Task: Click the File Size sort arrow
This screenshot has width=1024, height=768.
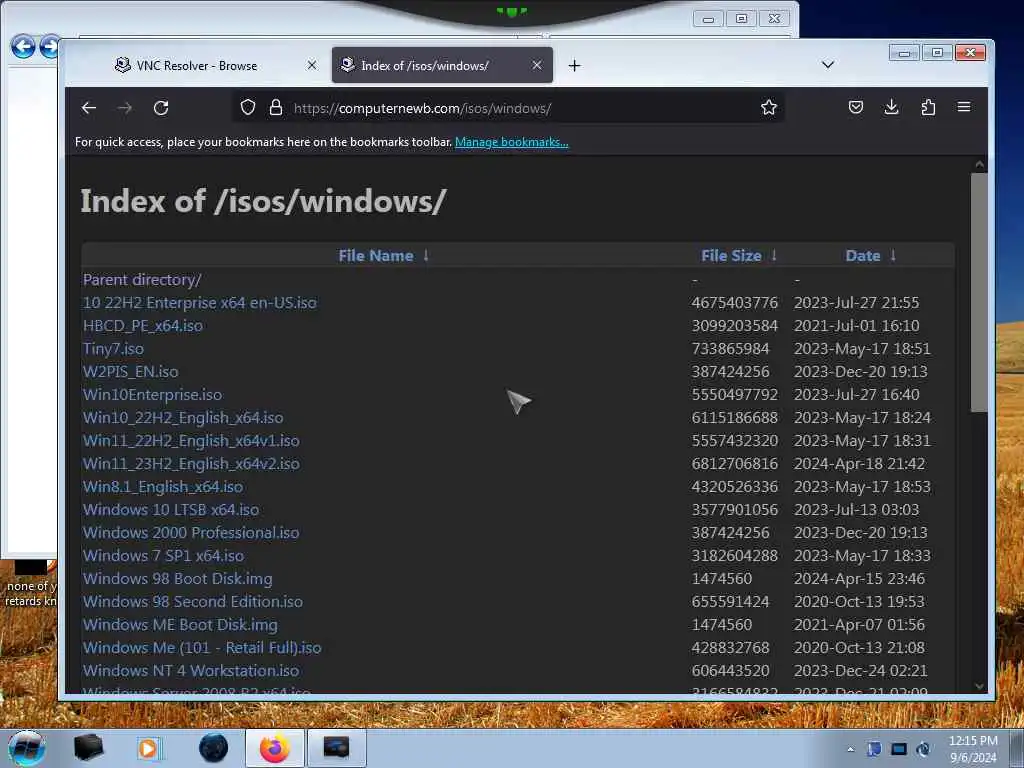Action: pos(774,255)
